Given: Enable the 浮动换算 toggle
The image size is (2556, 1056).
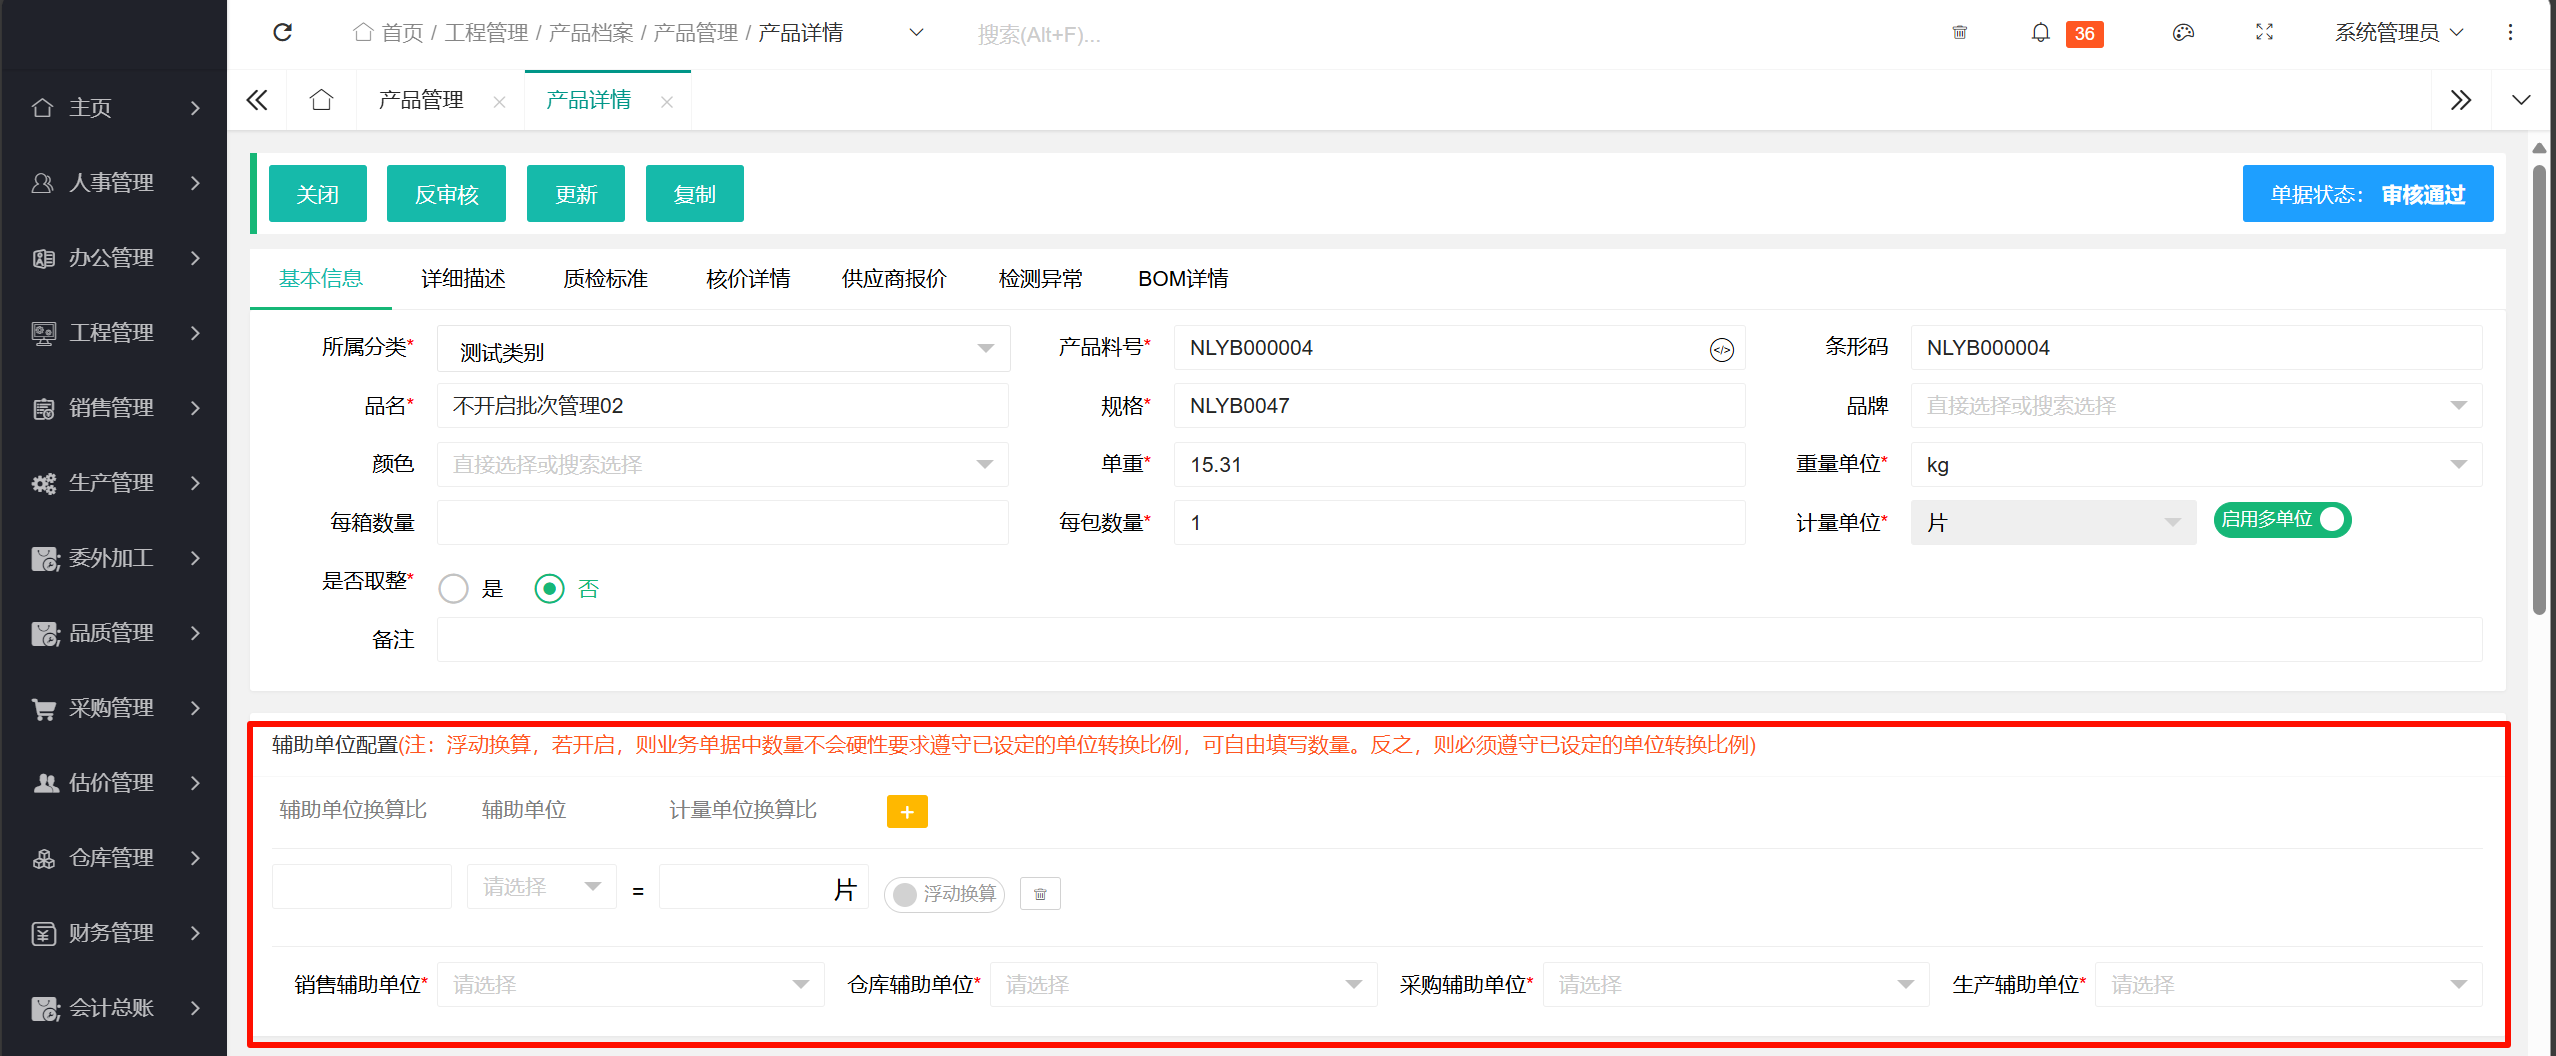Looking at the screenshot, I should (x=943, y=894).
